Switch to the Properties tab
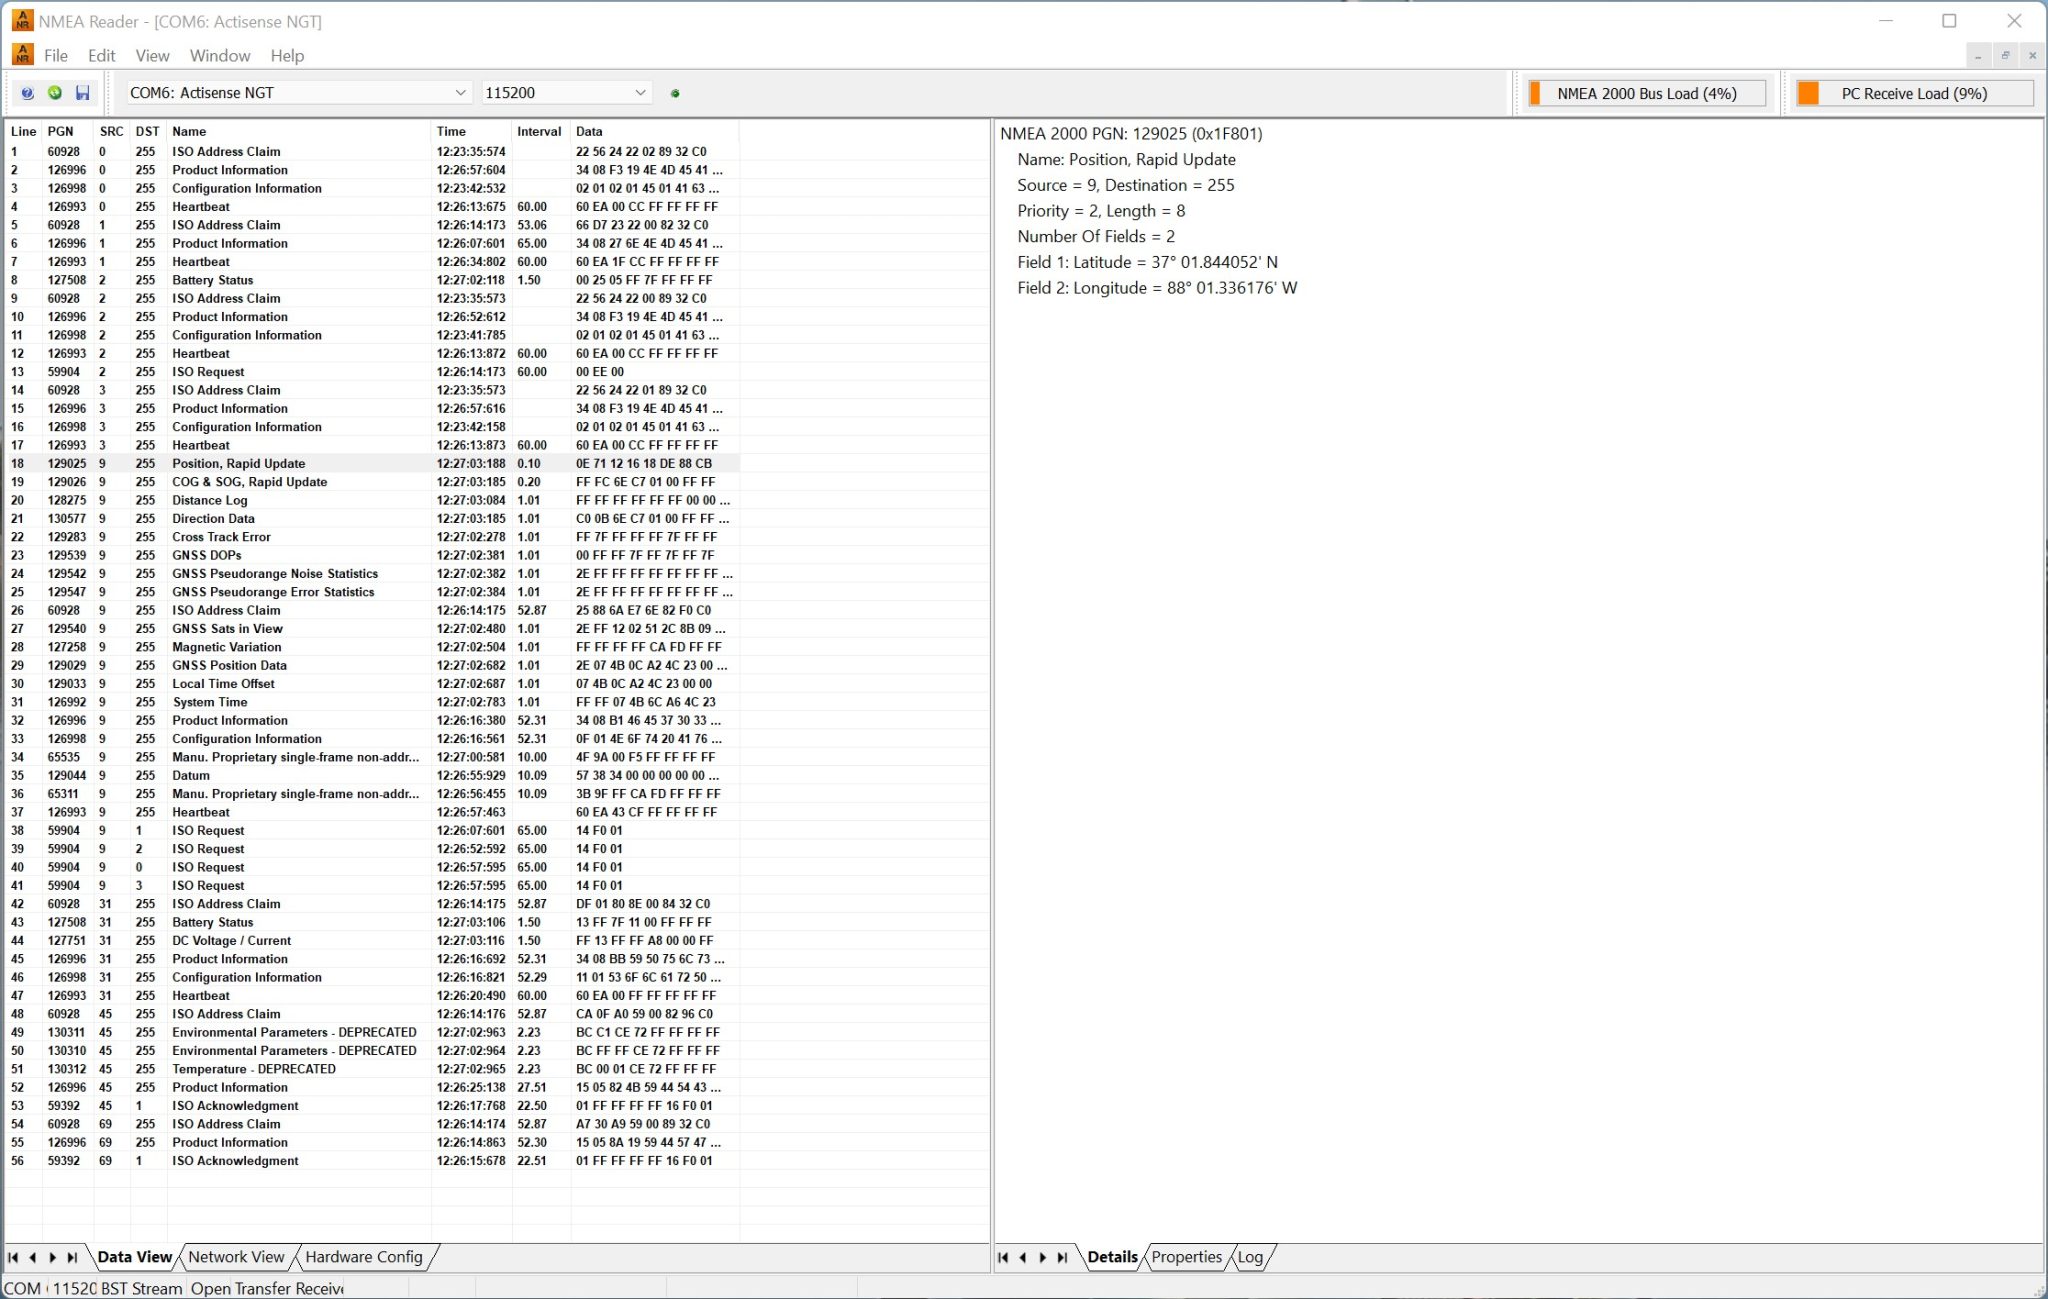This screenshot has height=1299, width=2048. [x=1186, y=1257]
